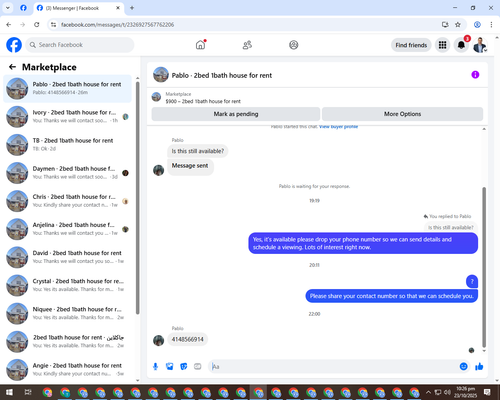Viewport: 500px width, 400px height.
Task: Open Windows notification center
Action: (487, 392)
